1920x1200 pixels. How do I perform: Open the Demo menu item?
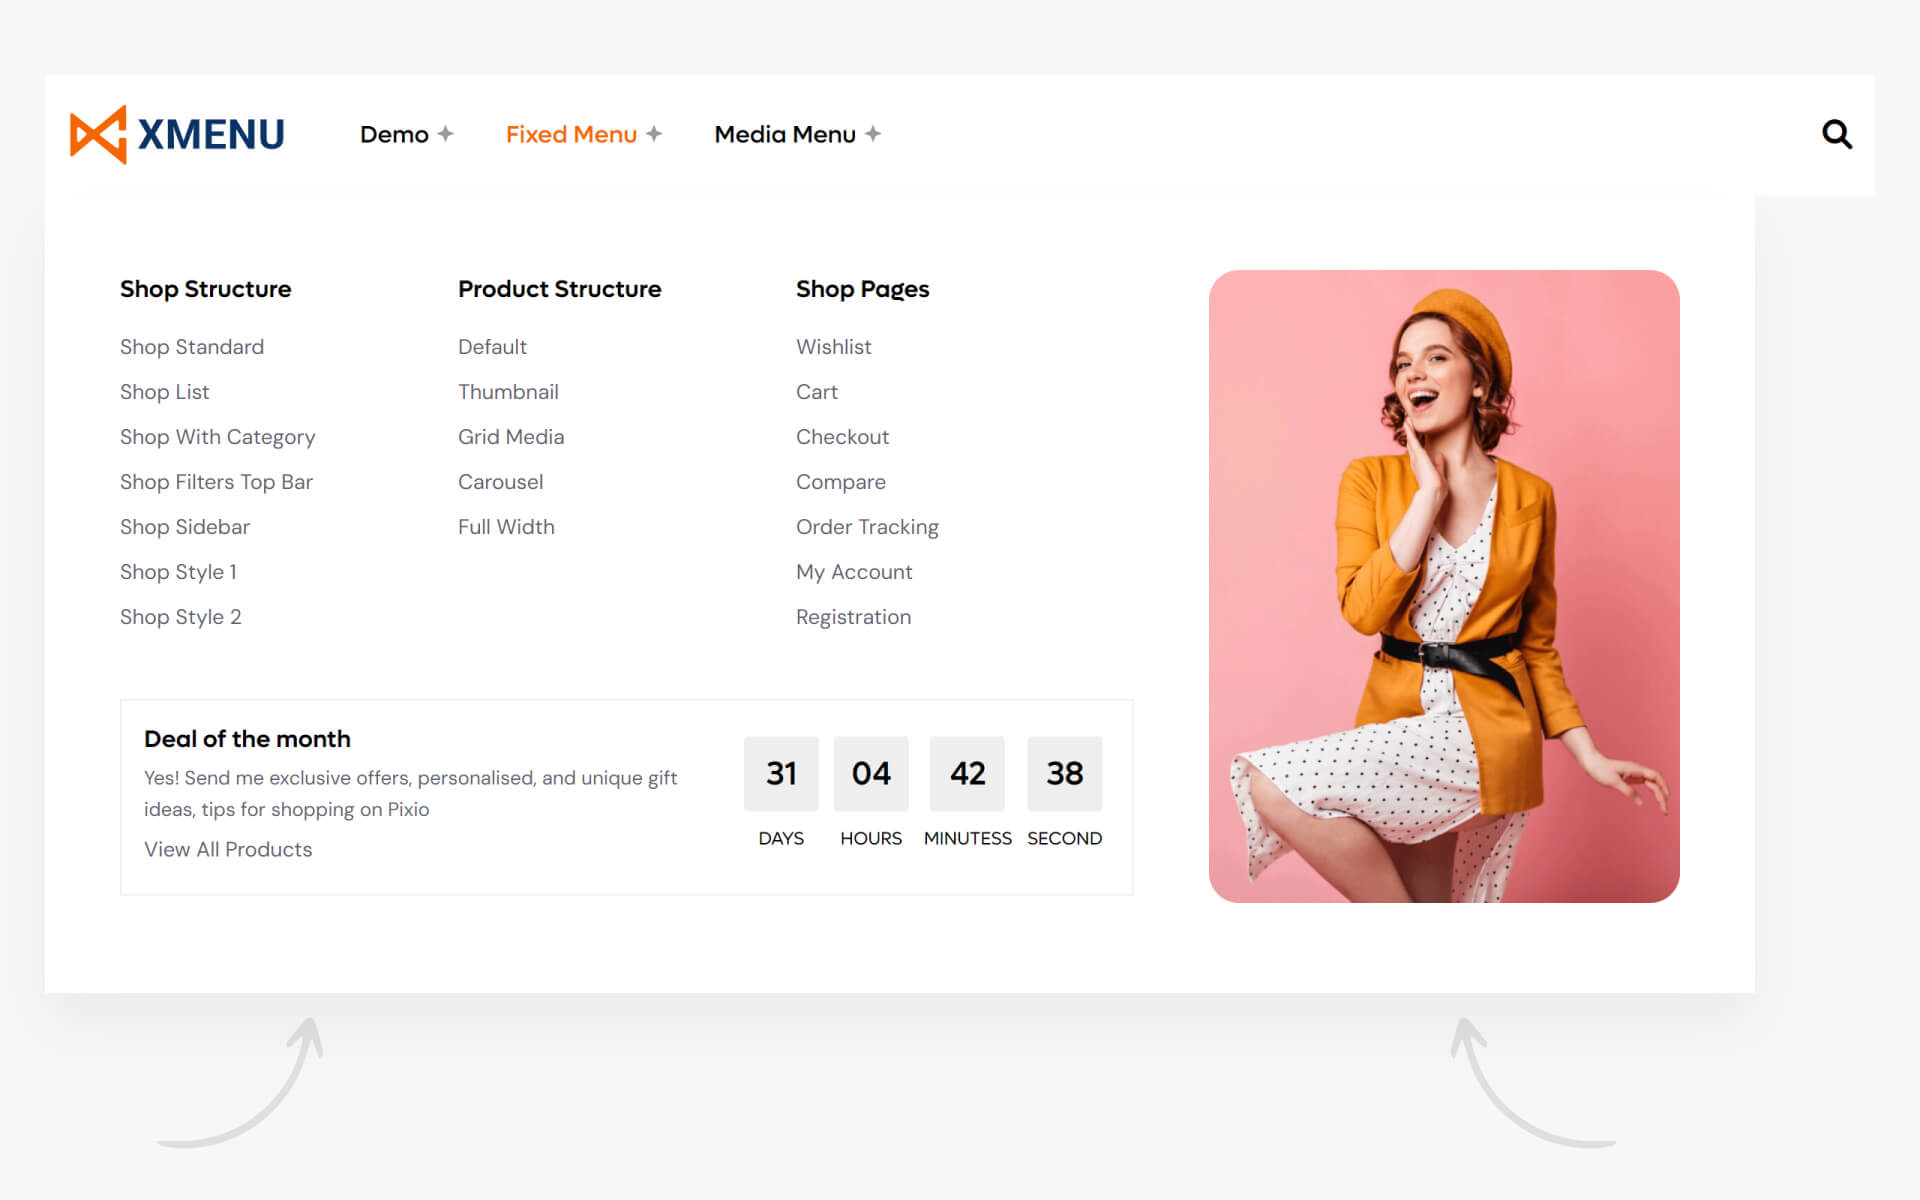pos(394,134)
